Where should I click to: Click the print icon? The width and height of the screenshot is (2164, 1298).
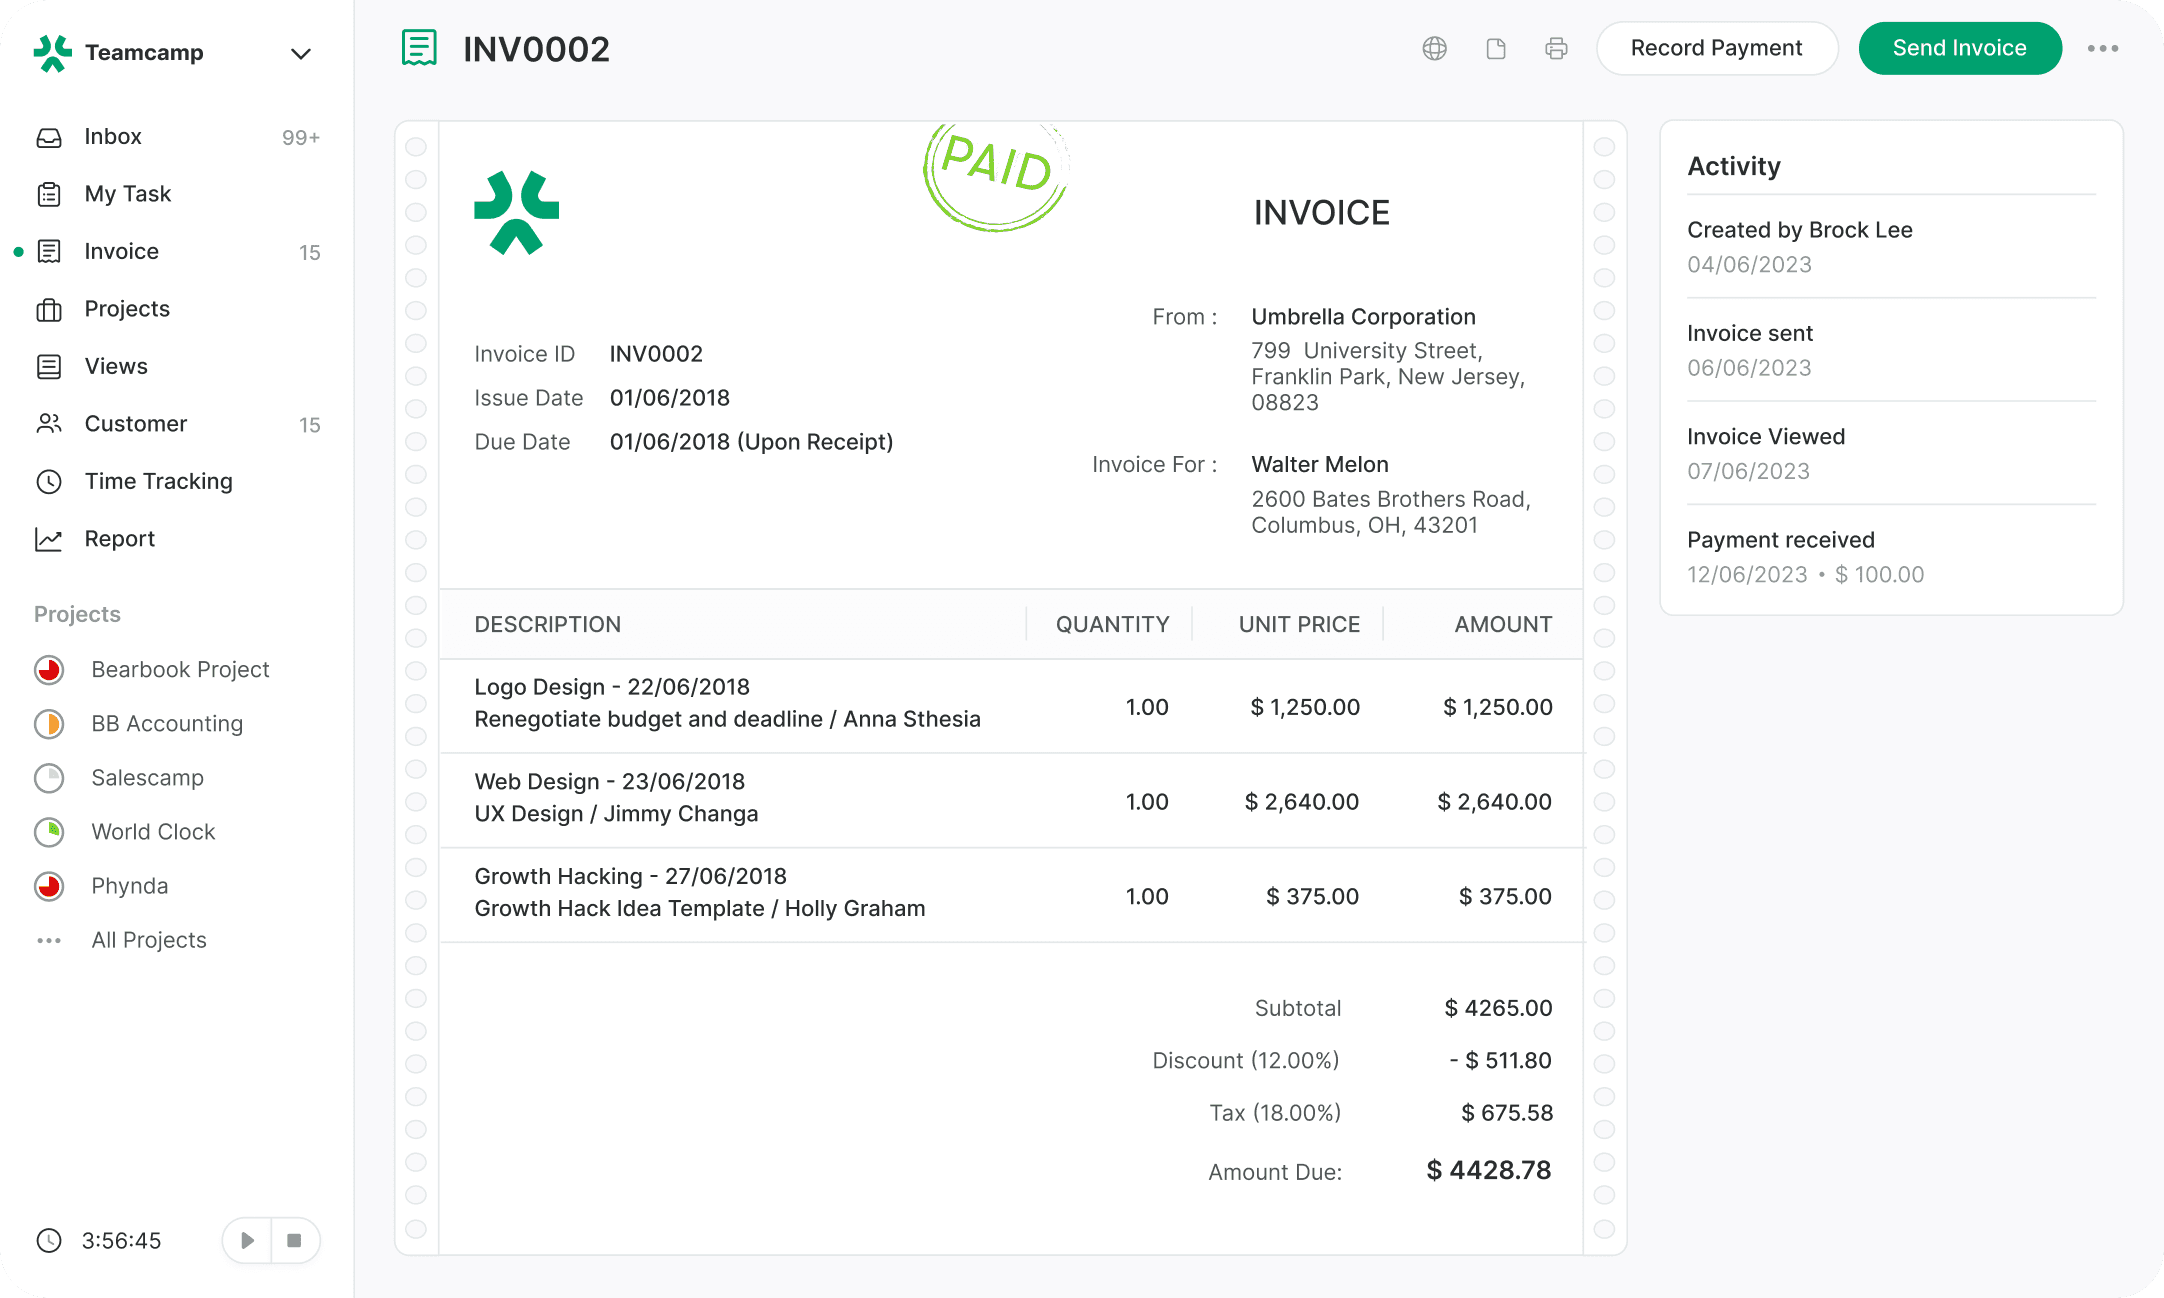pos(1556,48)
